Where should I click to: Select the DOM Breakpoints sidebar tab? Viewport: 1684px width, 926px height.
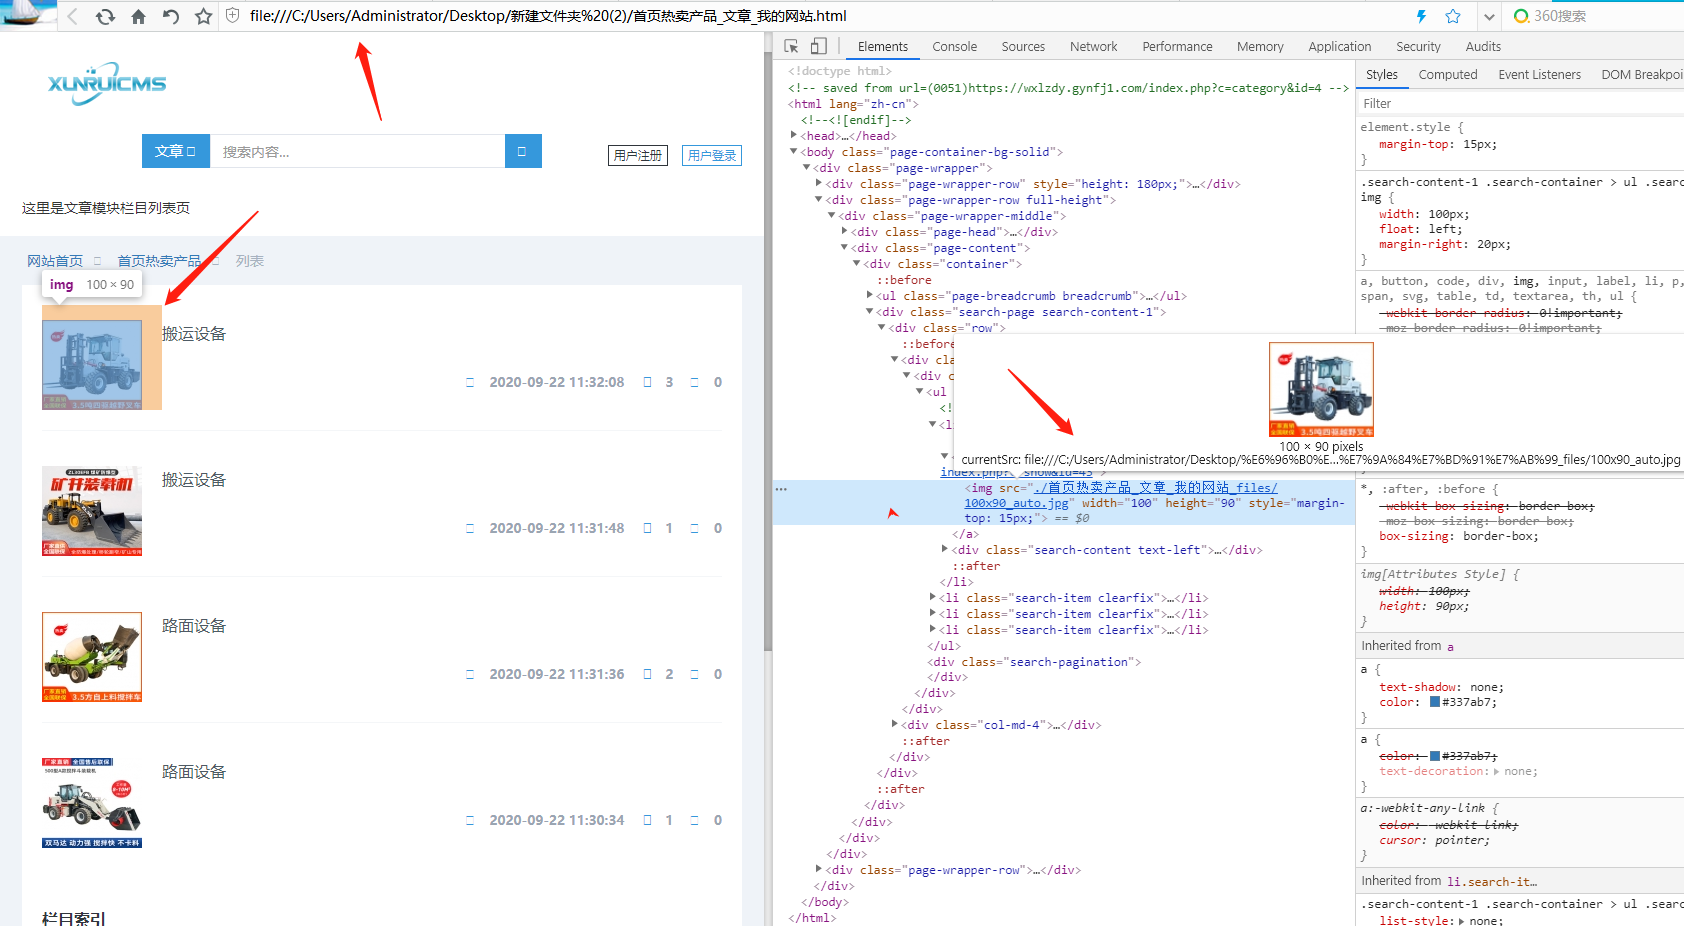pos(1642,74)
